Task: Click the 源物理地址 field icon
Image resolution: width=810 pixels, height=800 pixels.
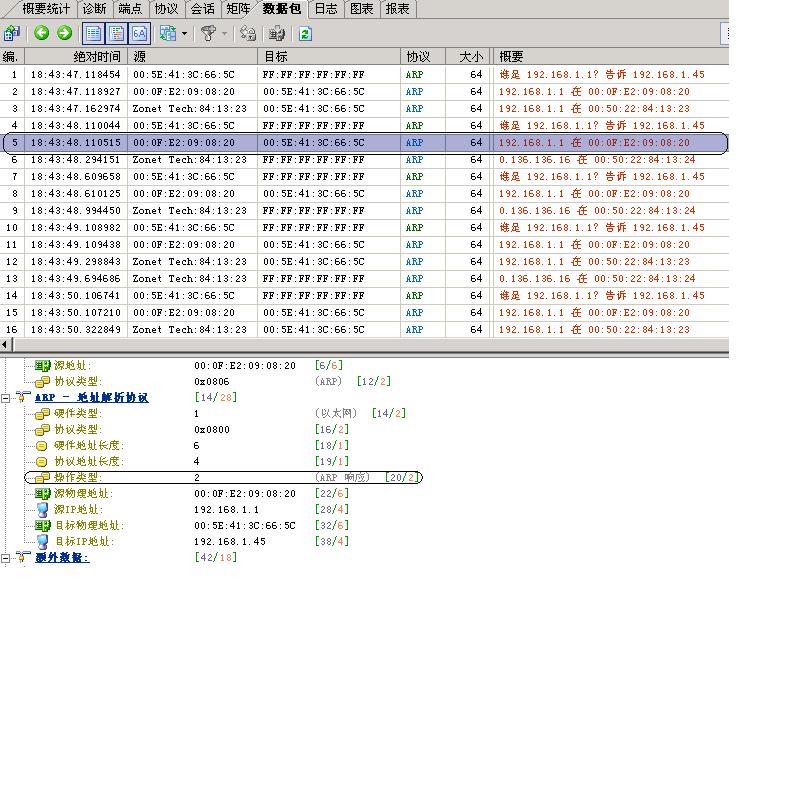Action: coord(42,494)
